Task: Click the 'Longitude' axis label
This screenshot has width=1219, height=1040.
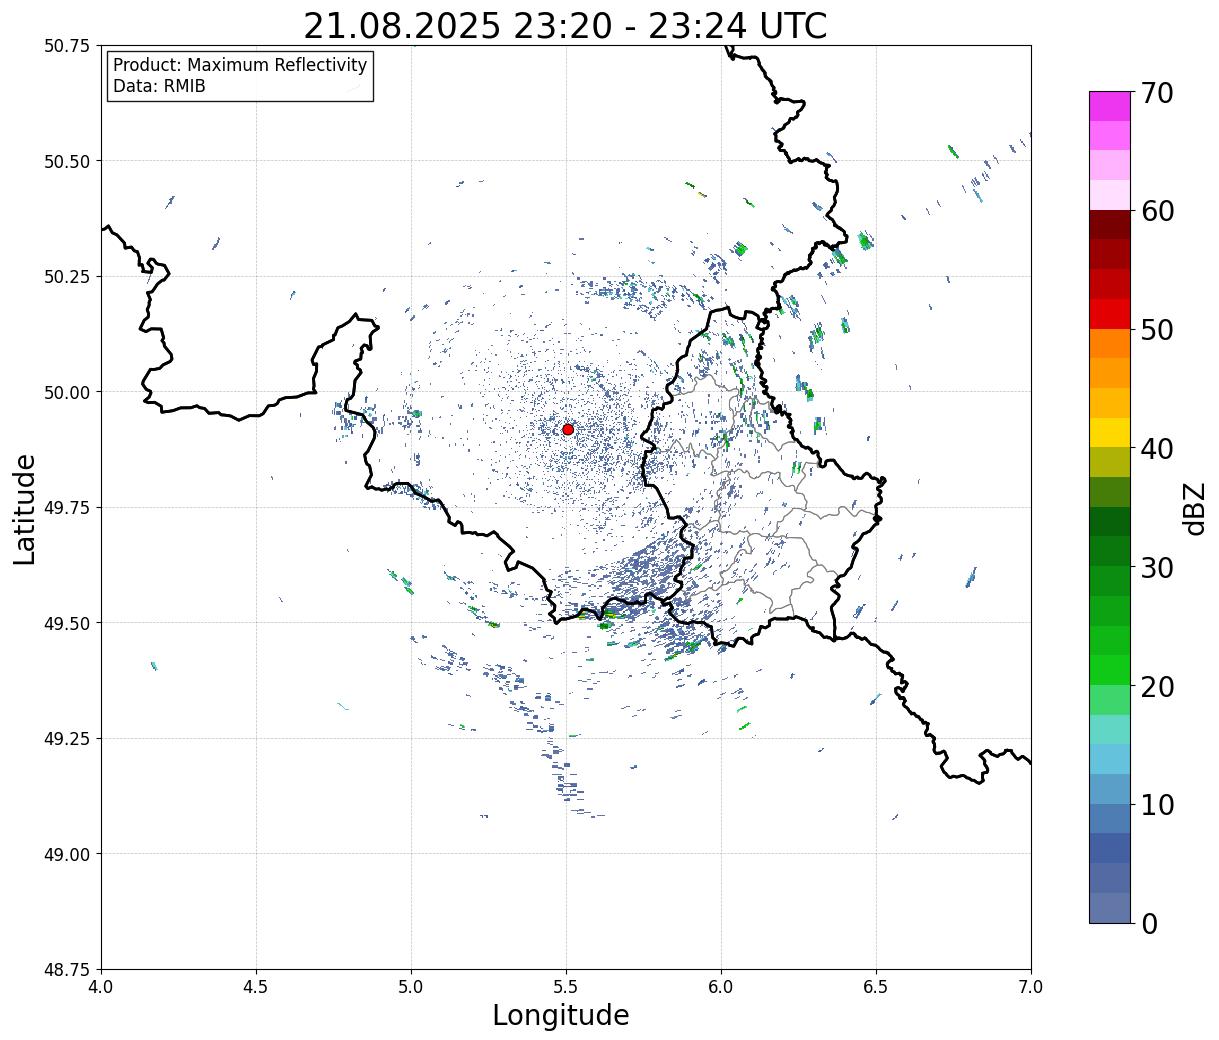Action: tap(561, 1015)
